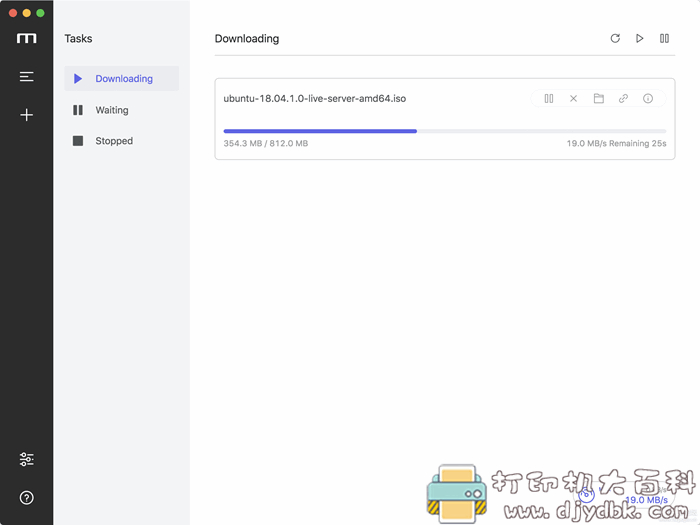Show the ubuntu iso in folder
700x525 pixels.
click(599, 99)
